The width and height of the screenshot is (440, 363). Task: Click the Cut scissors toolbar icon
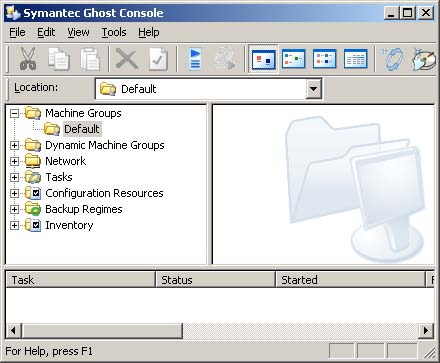[x=28, y=59]
